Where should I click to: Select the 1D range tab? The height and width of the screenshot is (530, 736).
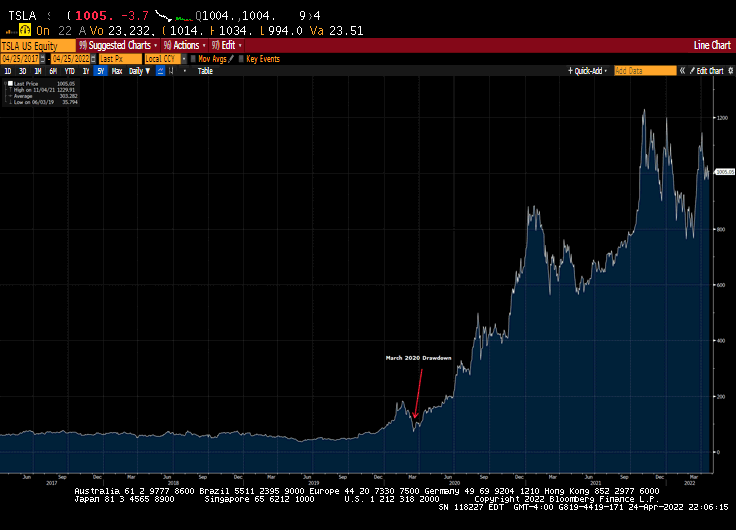point(8,71)
